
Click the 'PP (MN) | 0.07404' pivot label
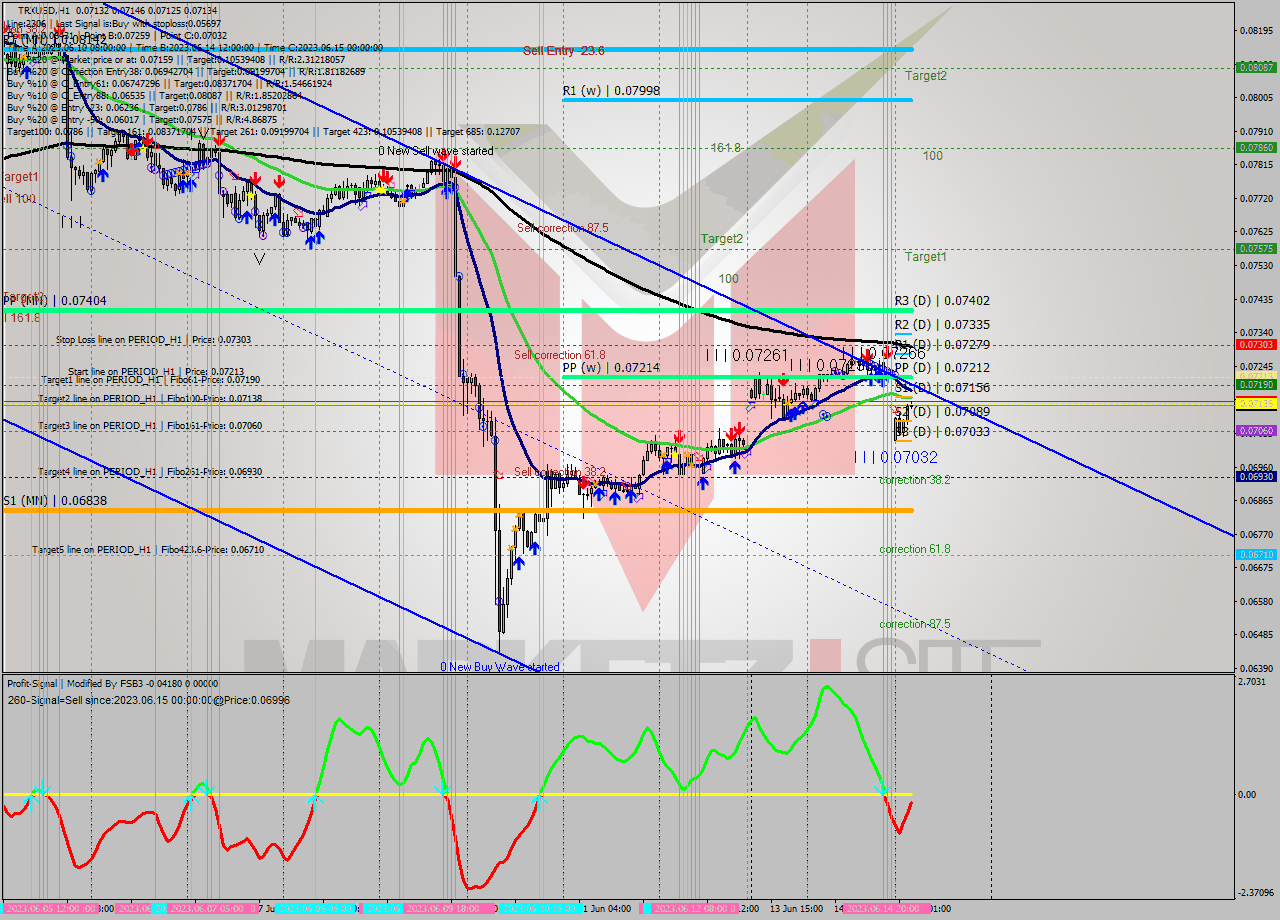(55, 300)
